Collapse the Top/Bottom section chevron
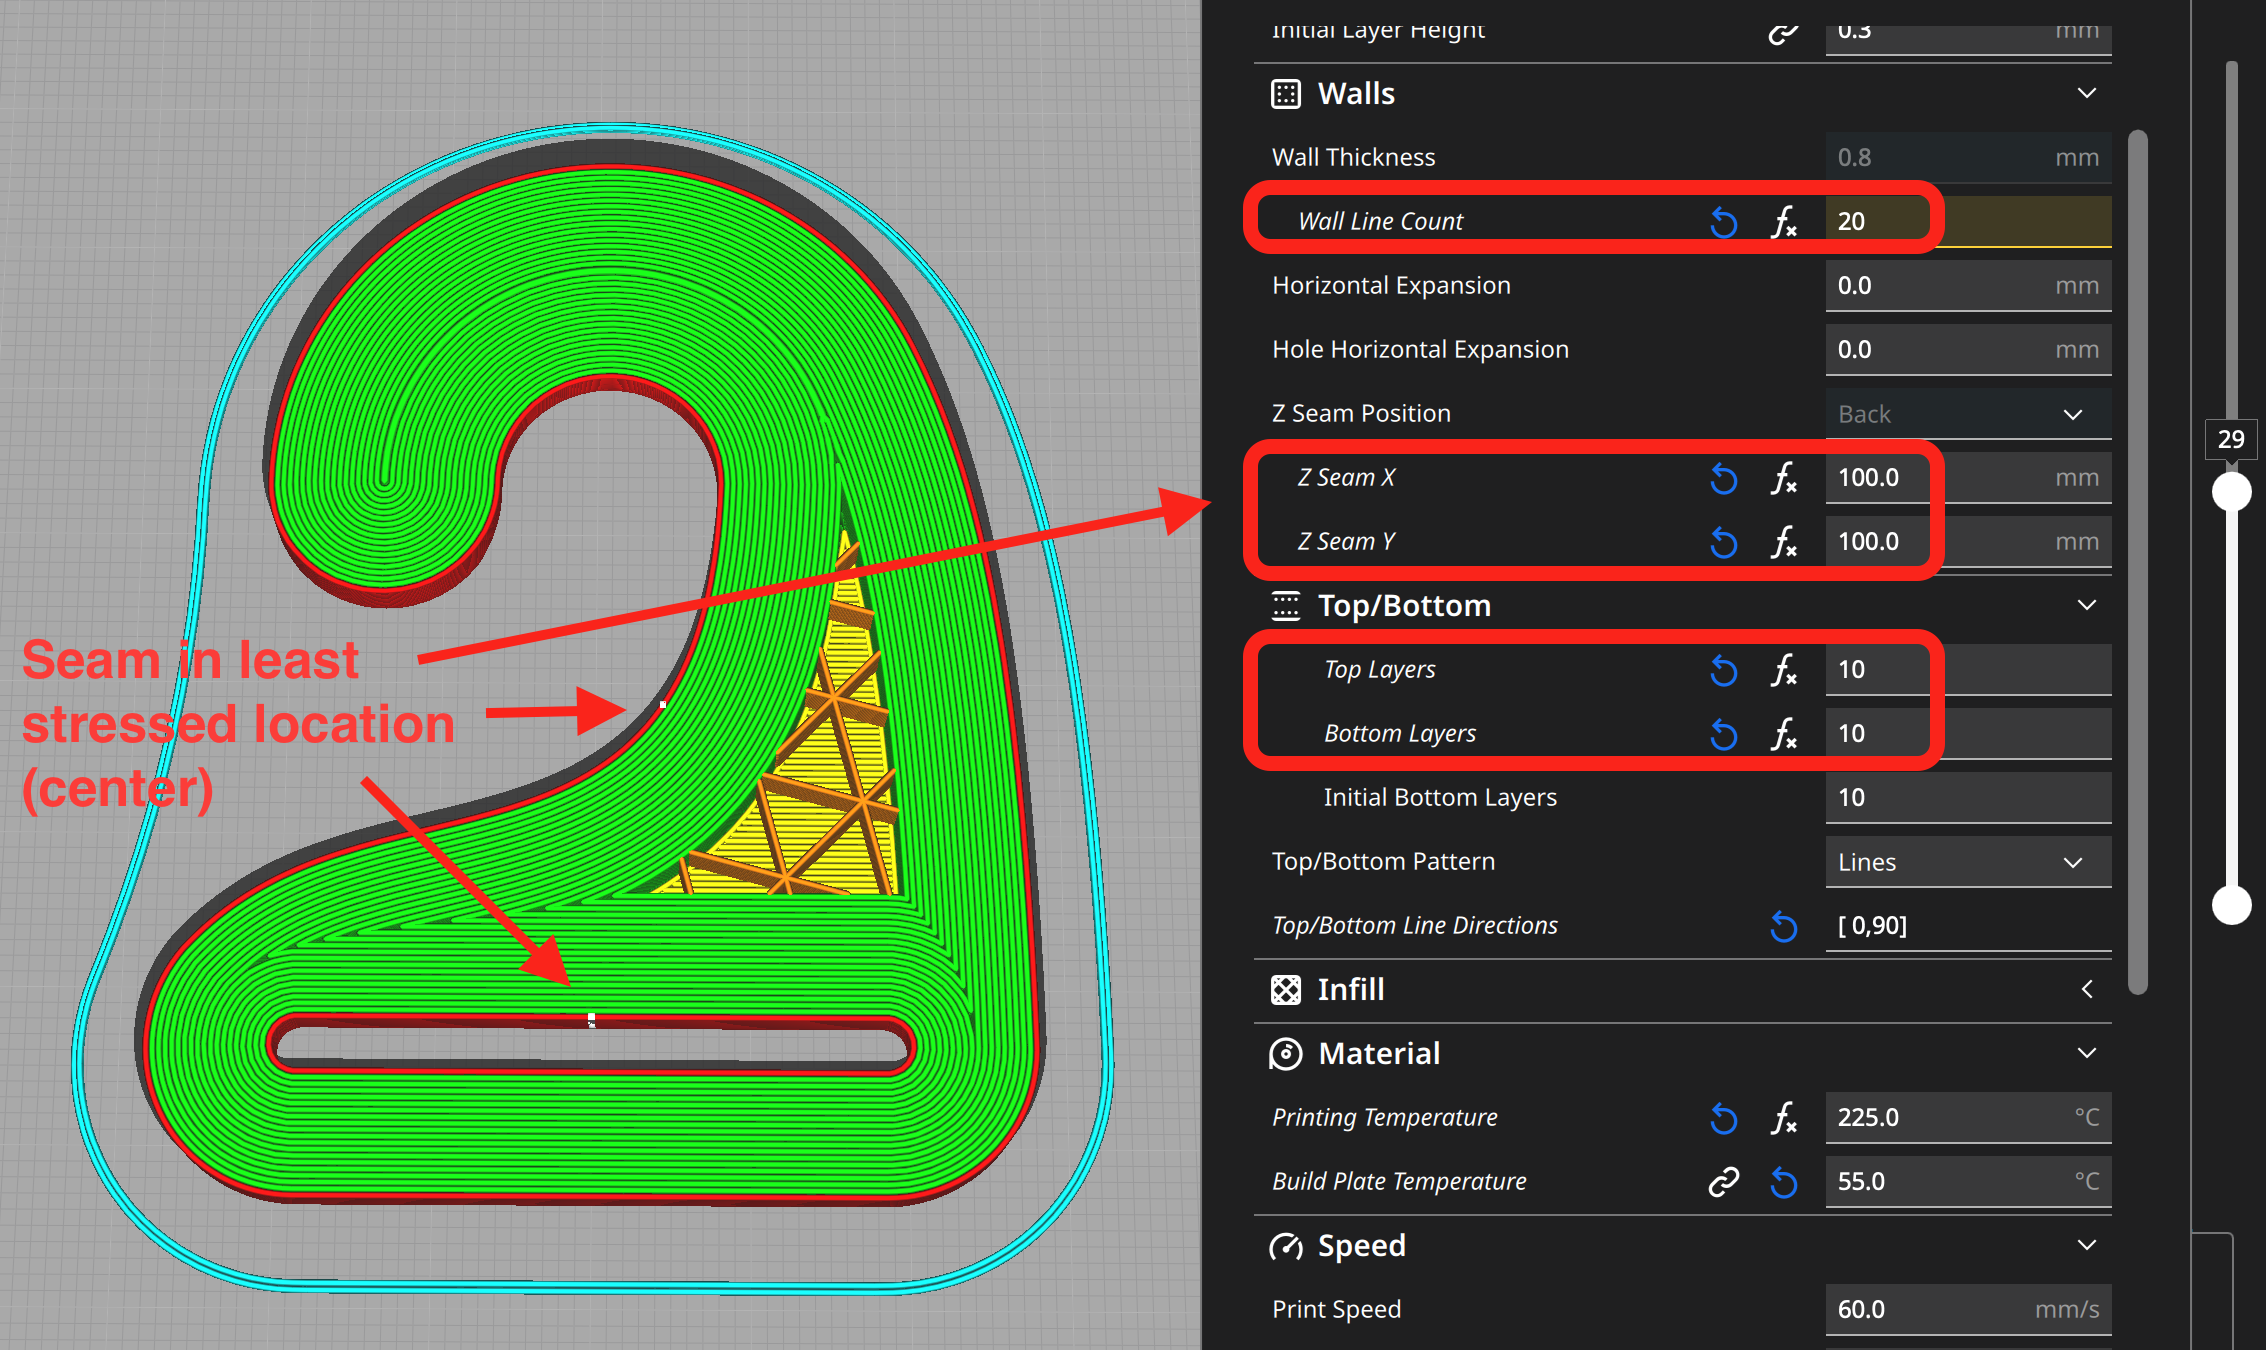Screen dimensions: 2266x1350 point(2087,605)
